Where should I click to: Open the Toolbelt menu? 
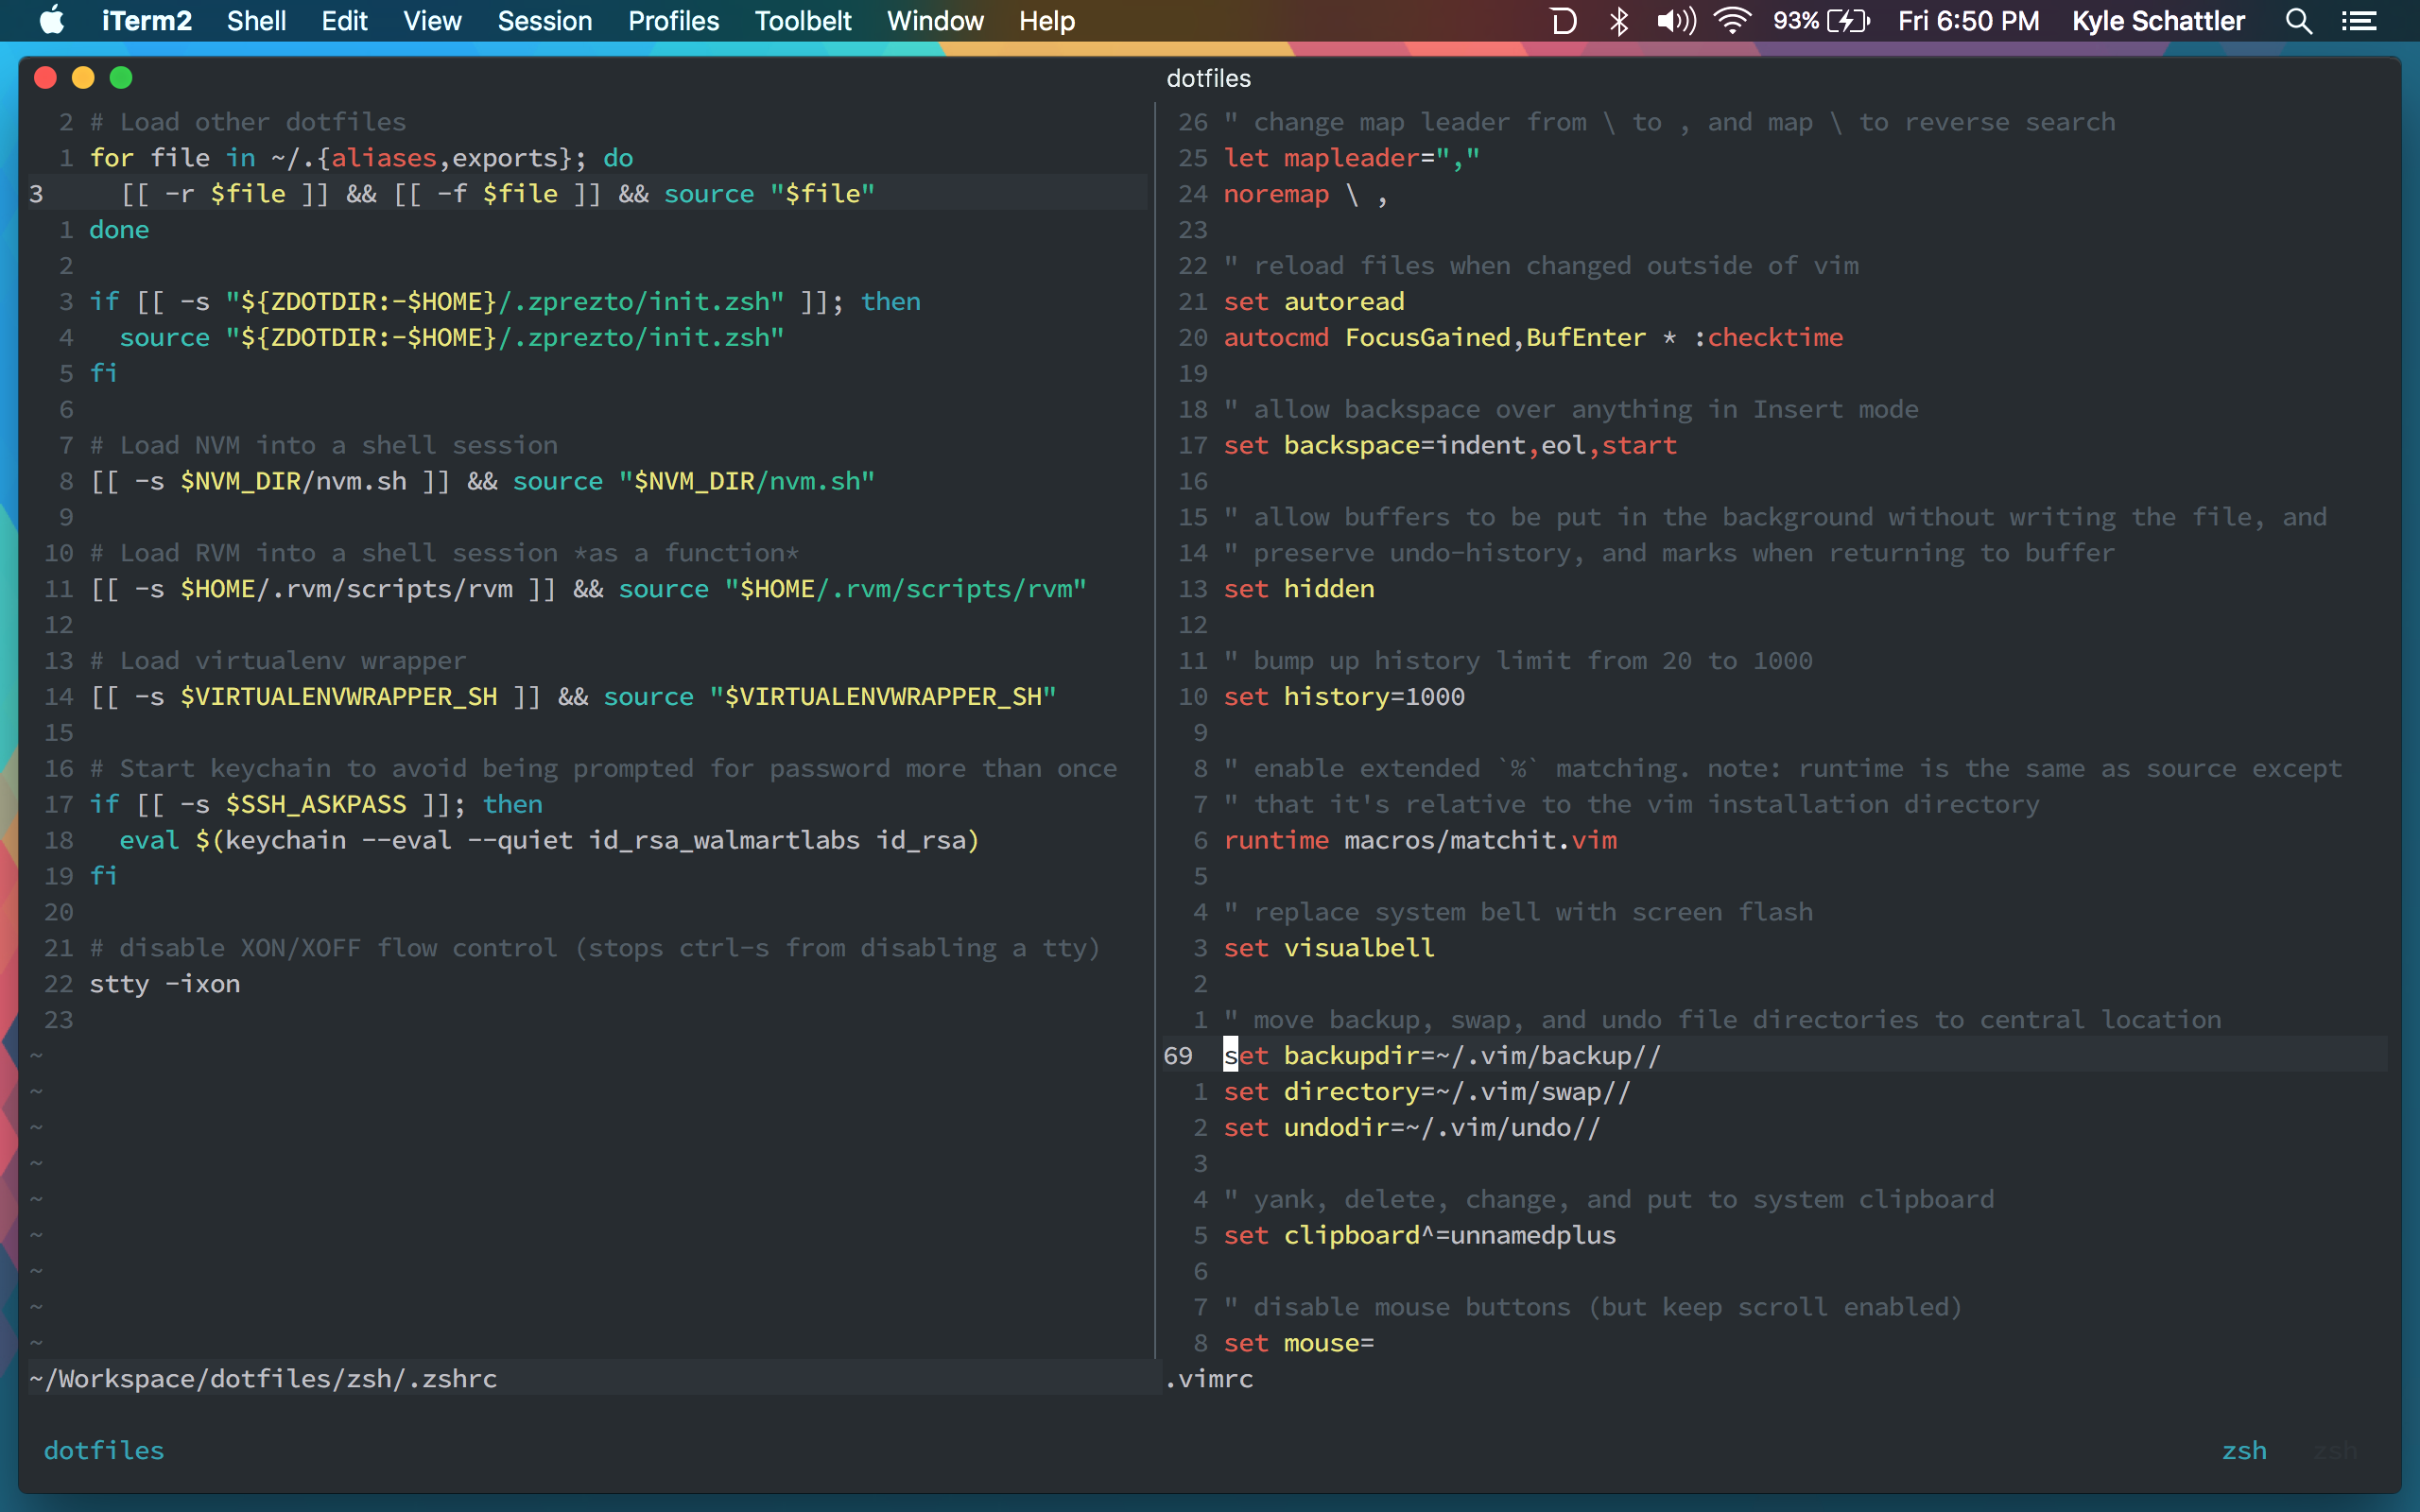point(803,20)
